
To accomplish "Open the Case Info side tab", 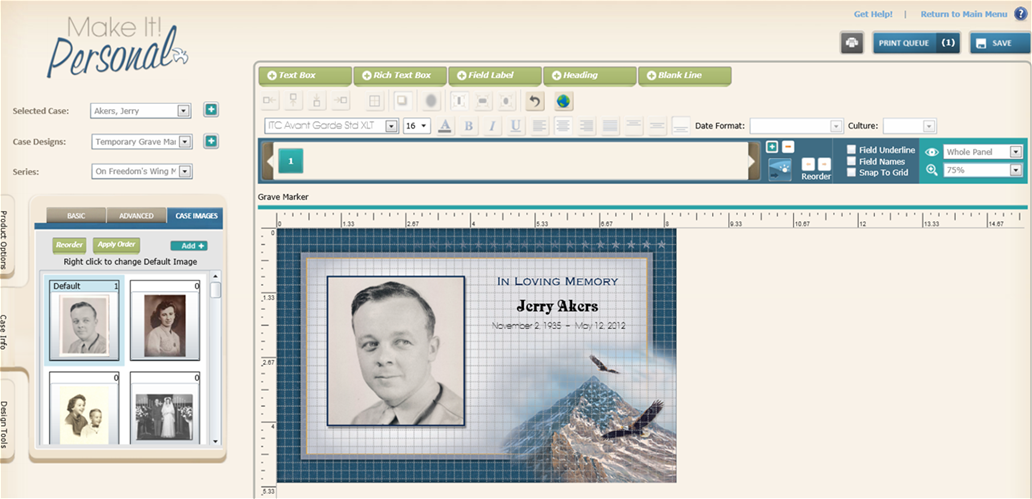I will 4,332.
